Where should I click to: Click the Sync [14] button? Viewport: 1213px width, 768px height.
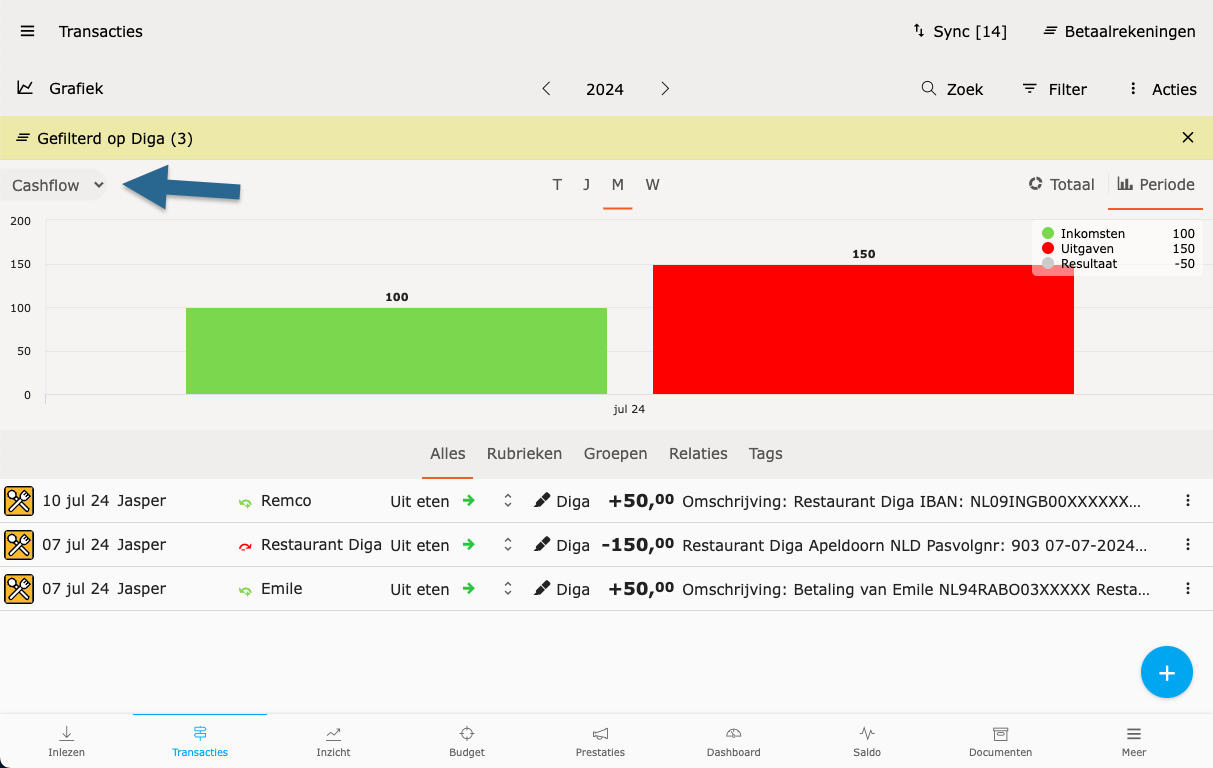[x=960, y=31]
